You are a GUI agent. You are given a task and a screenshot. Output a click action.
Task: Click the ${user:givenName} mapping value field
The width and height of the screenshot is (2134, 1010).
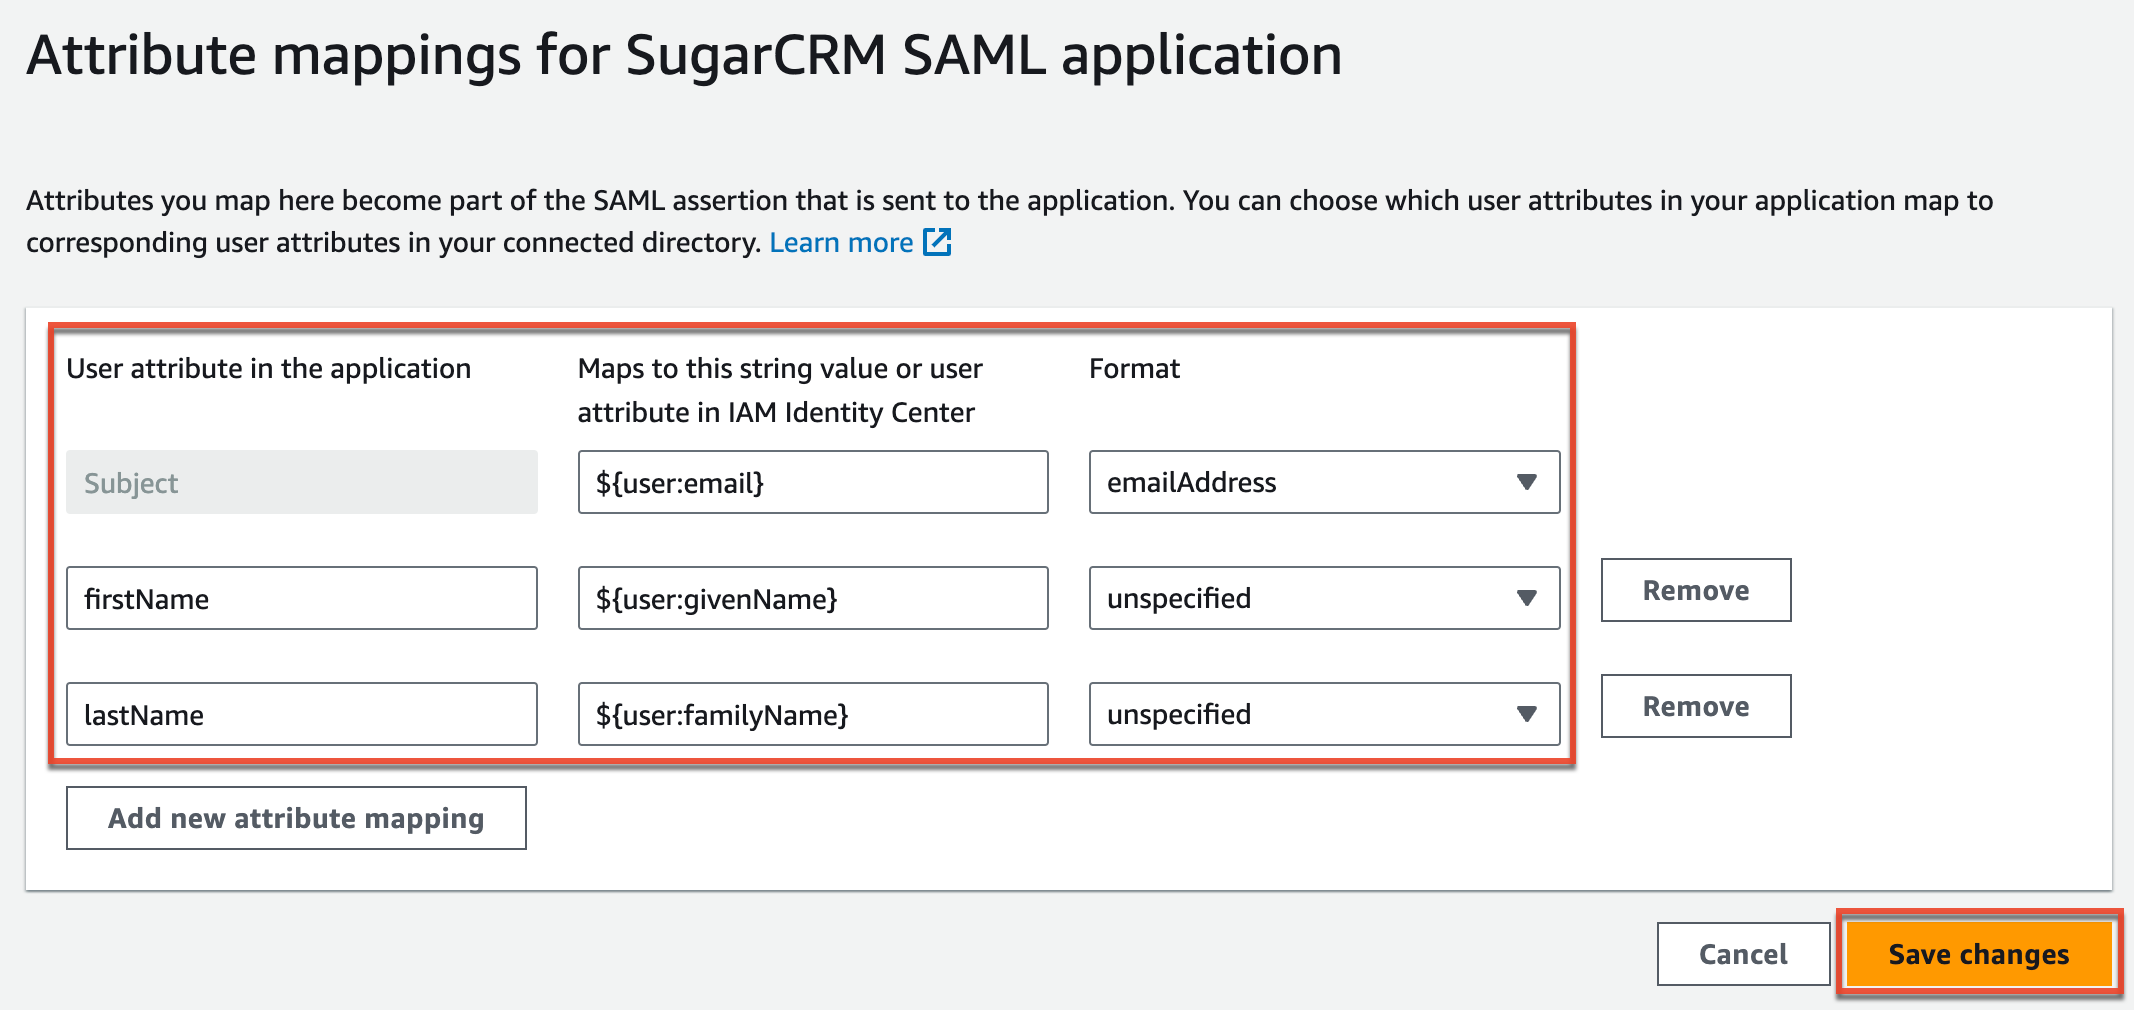pyautogui.click(x=812, y=598)
